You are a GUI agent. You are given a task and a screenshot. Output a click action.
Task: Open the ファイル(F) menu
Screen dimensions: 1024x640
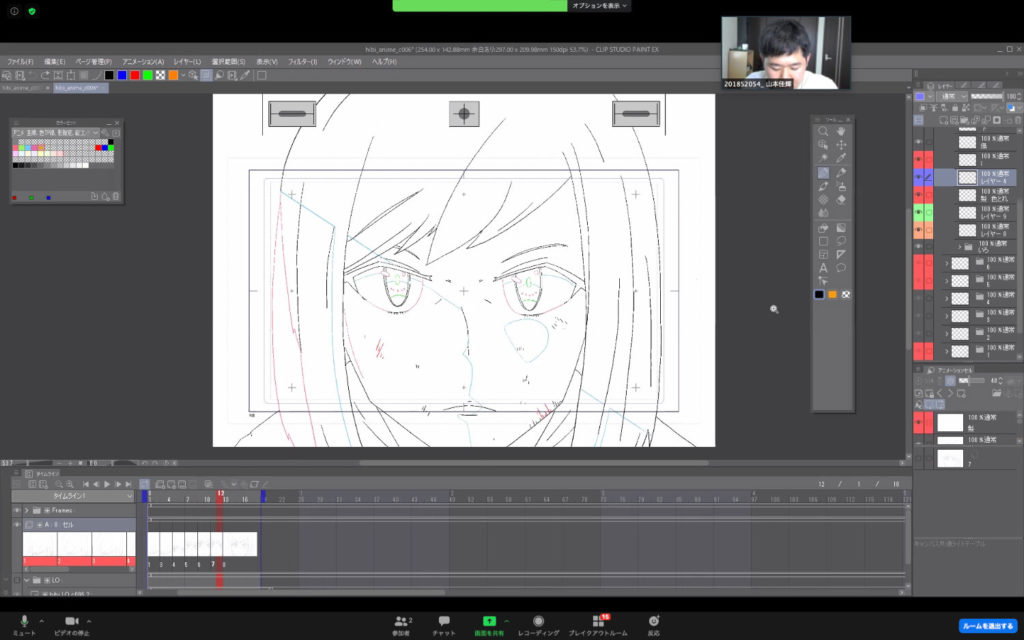[20, 61]
